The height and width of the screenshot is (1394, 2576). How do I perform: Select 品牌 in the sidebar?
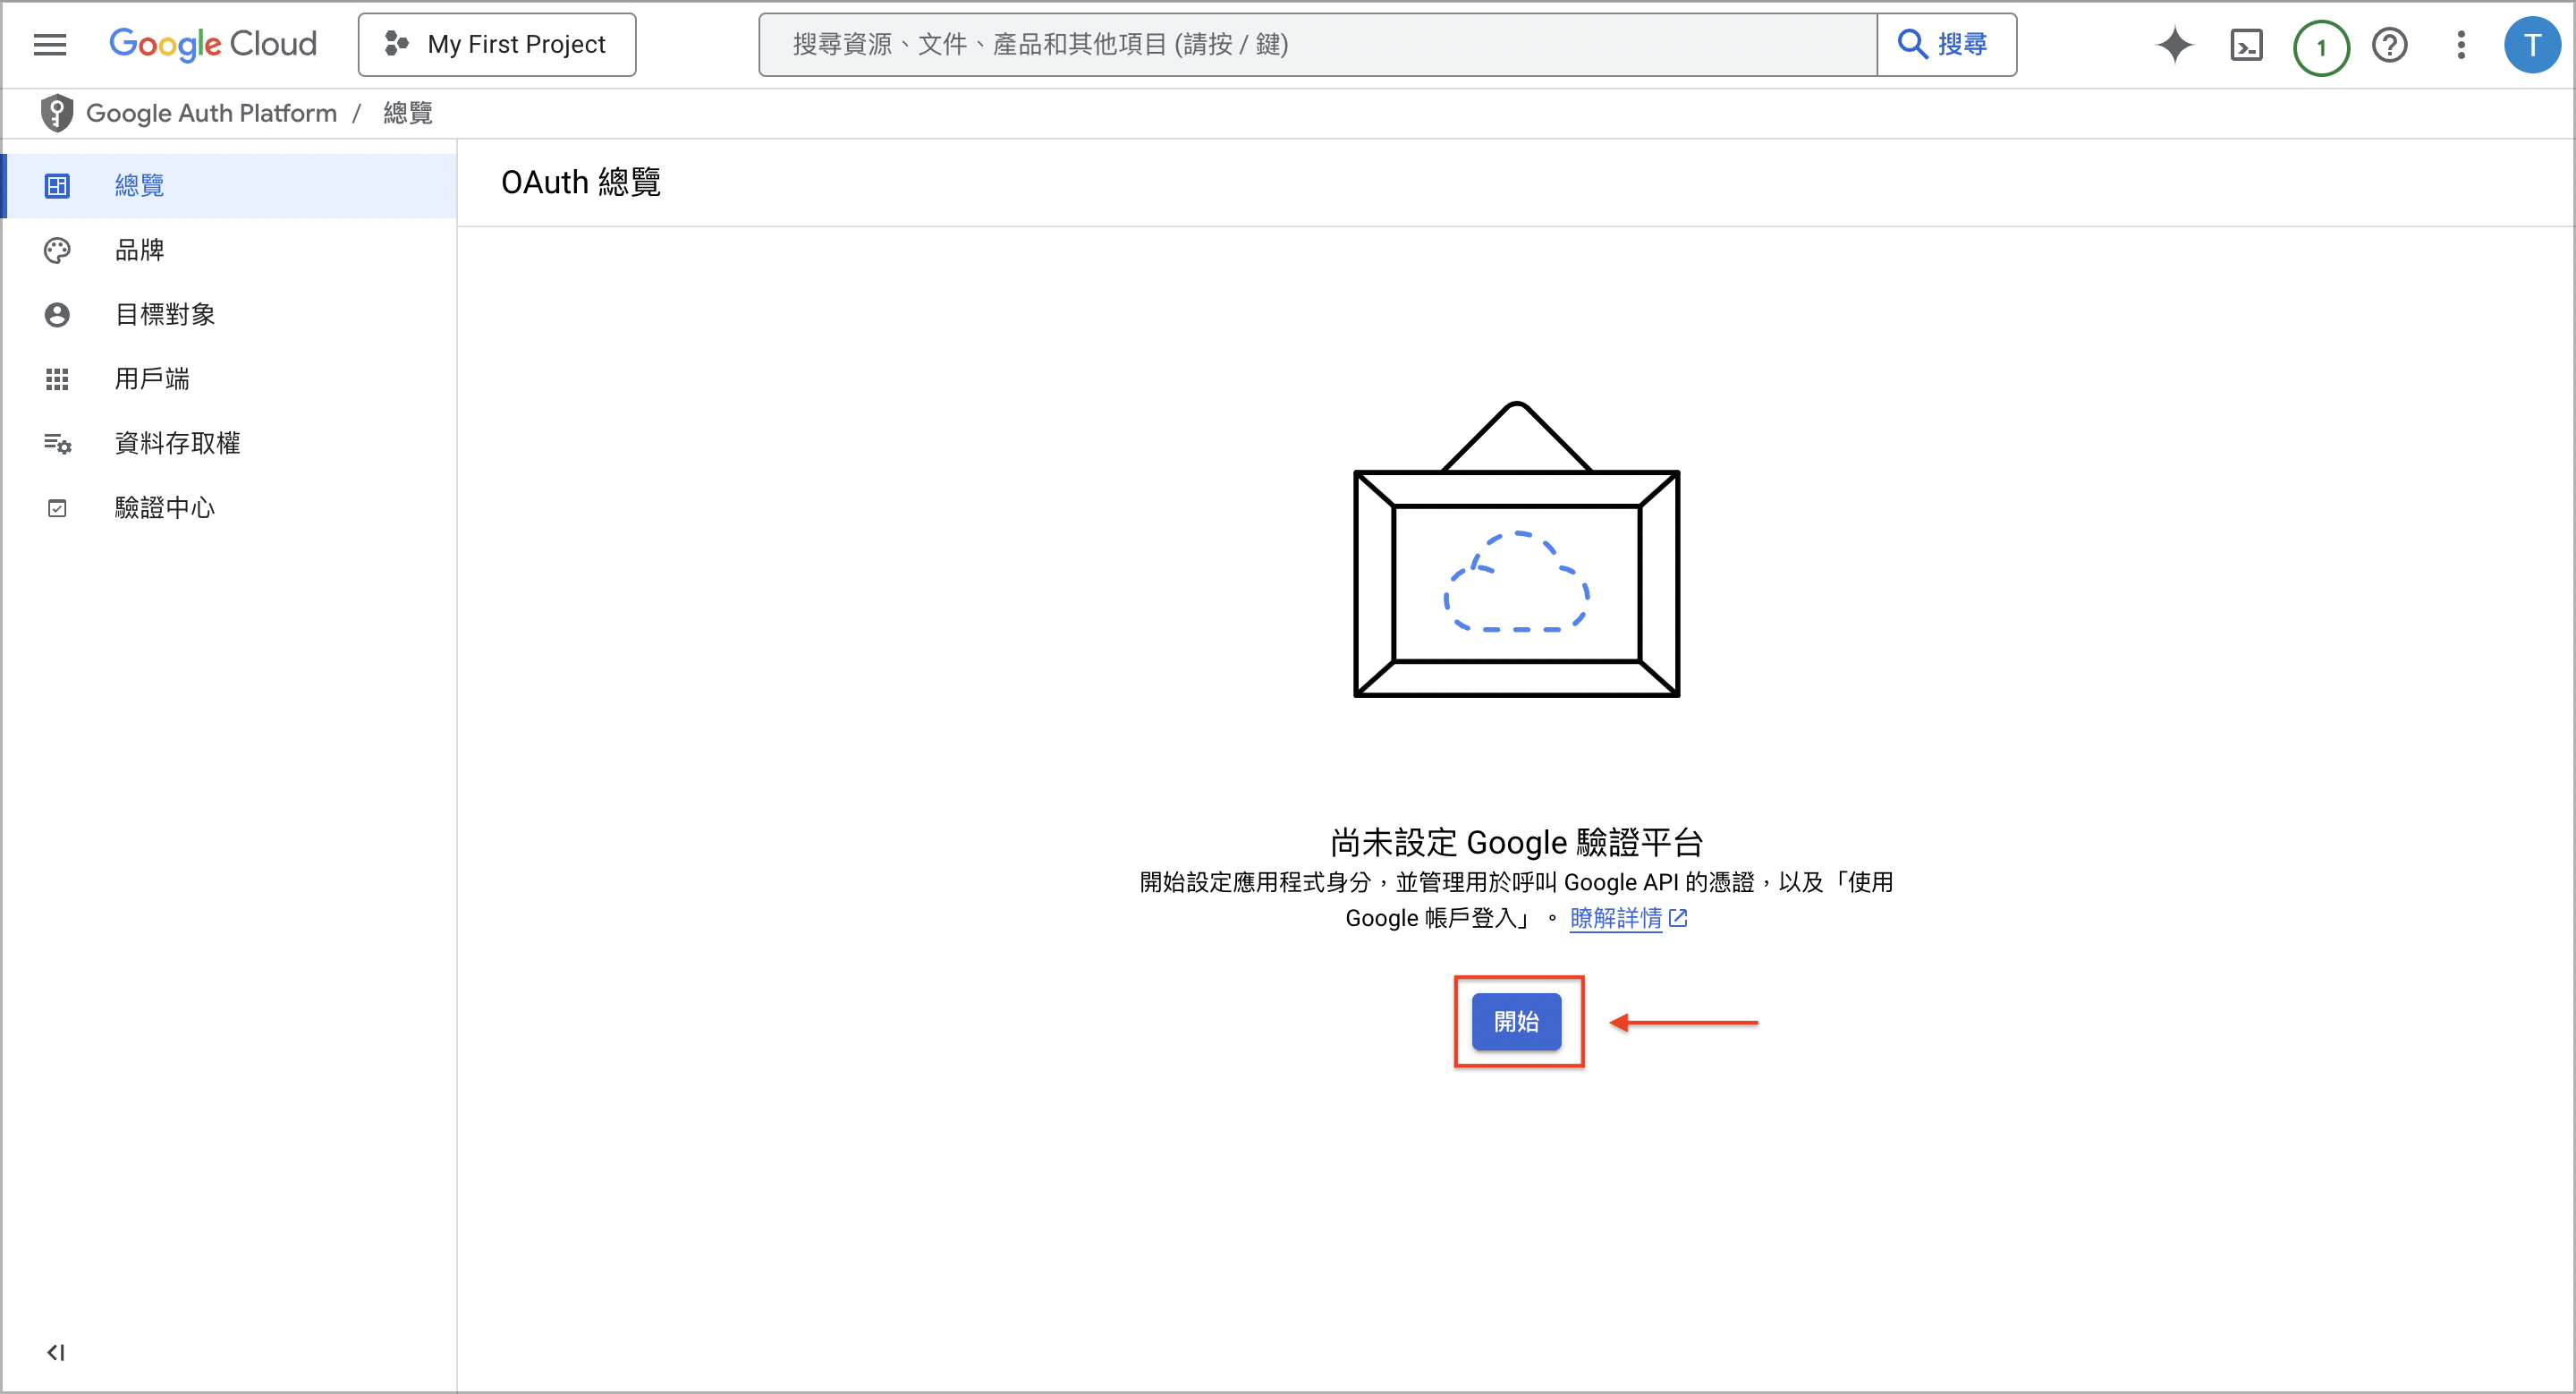(230, 250)
